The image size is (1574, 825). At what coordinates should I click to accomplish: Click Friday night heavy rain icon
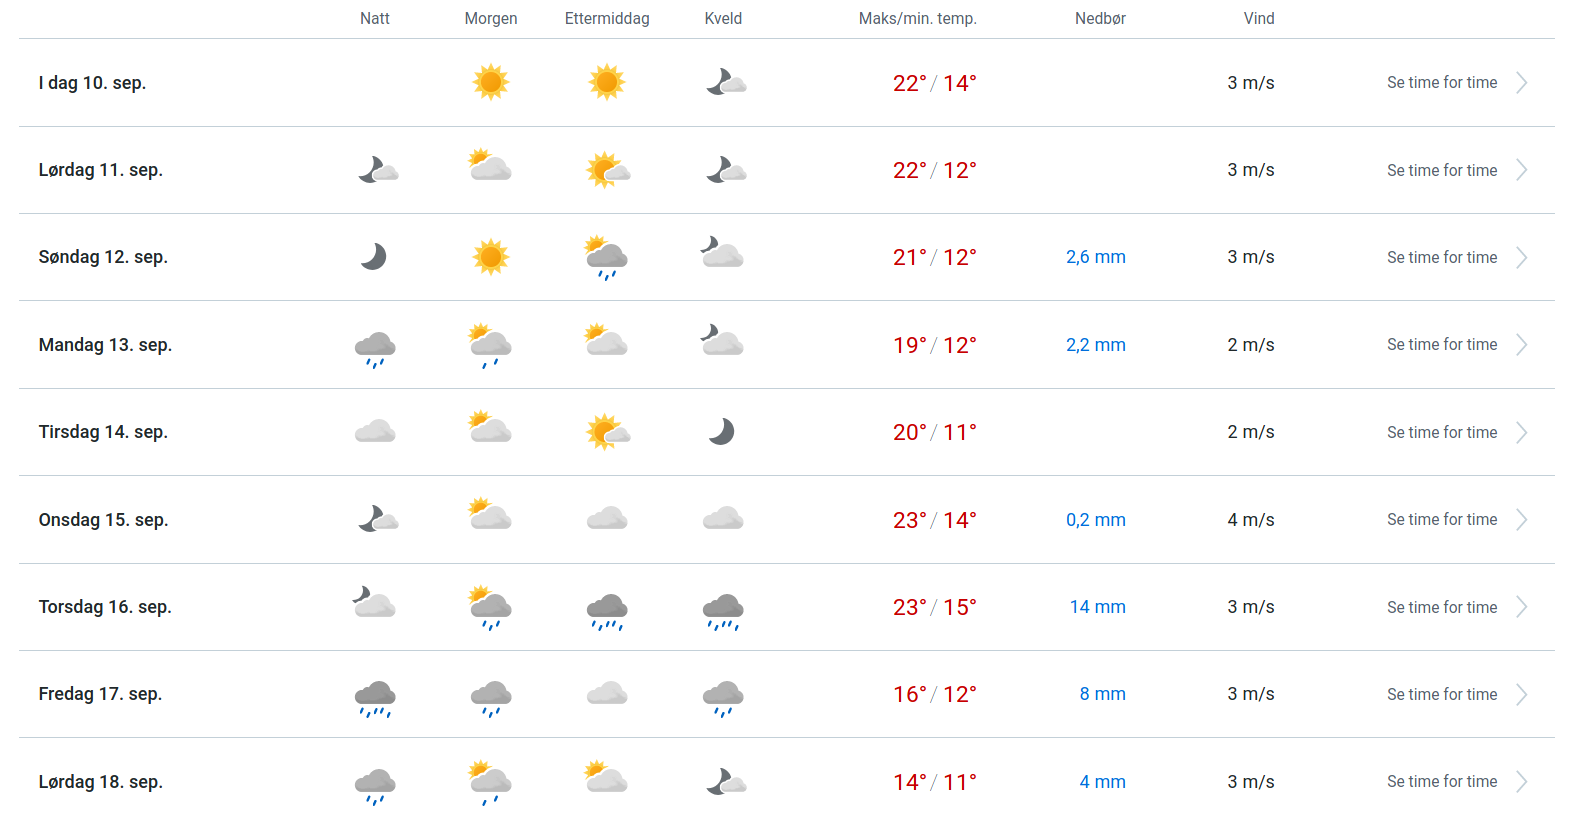click(x=375, y=698)
